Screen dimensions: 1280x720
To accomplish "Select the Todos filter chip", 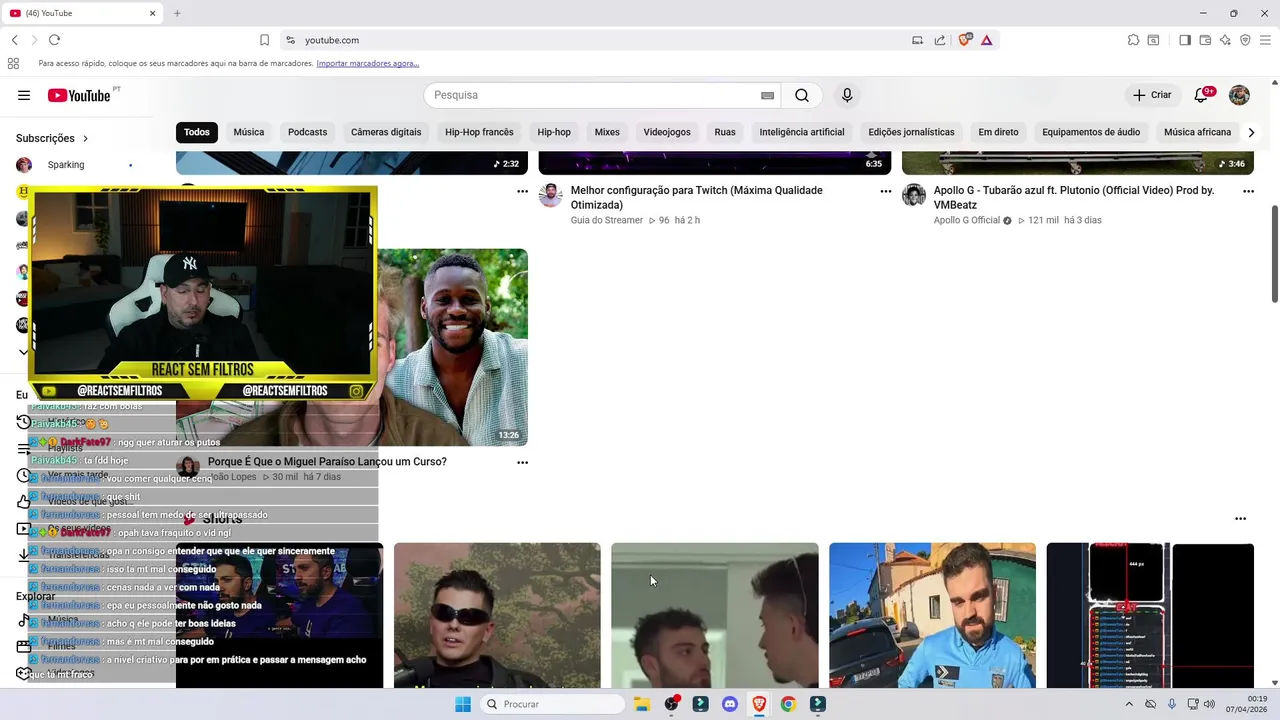I will tap(197, 132).
